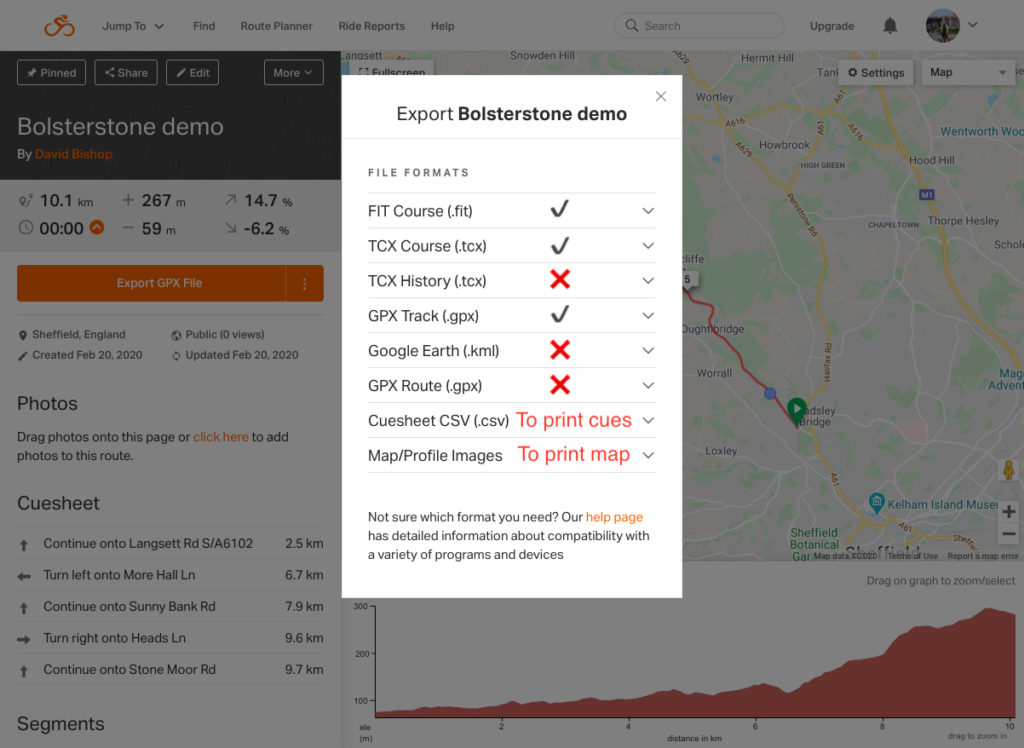Screen dimensions: 1024x748
Task: Expand the FIT Course (.fit) format row
Action: (x=511, y=211)
